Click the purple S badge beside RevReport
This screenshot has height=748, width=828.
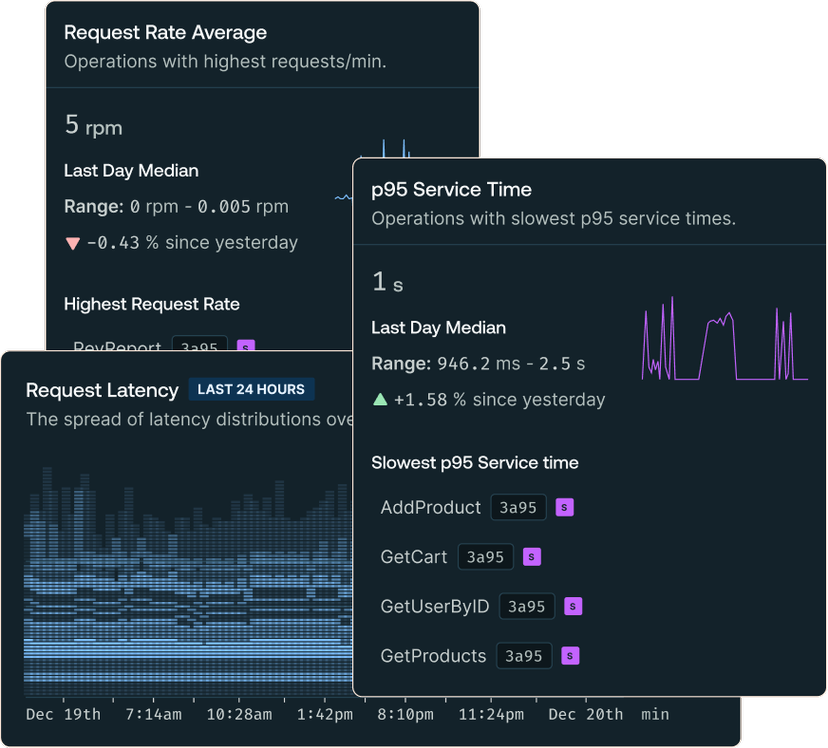(x=245, y=347)
